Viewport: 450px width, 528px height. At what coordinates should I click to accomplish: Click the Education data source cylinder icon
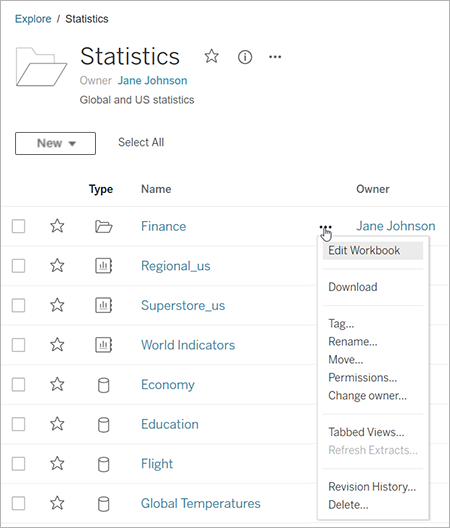tap(103, 425)
